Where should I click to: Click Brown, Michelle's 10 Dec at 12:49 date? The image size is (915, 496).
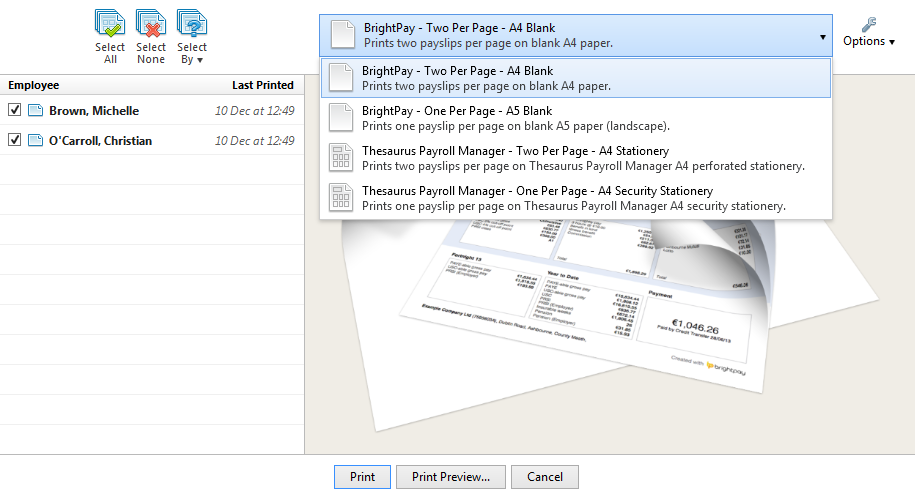coord(254,111)
